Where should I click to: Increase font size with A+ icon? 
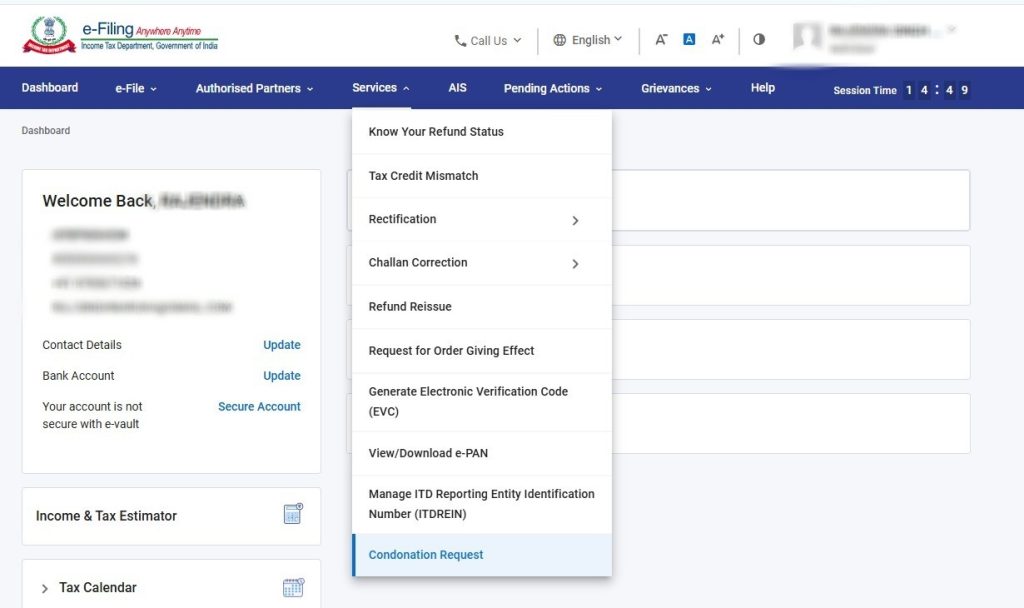click(718, 39)
